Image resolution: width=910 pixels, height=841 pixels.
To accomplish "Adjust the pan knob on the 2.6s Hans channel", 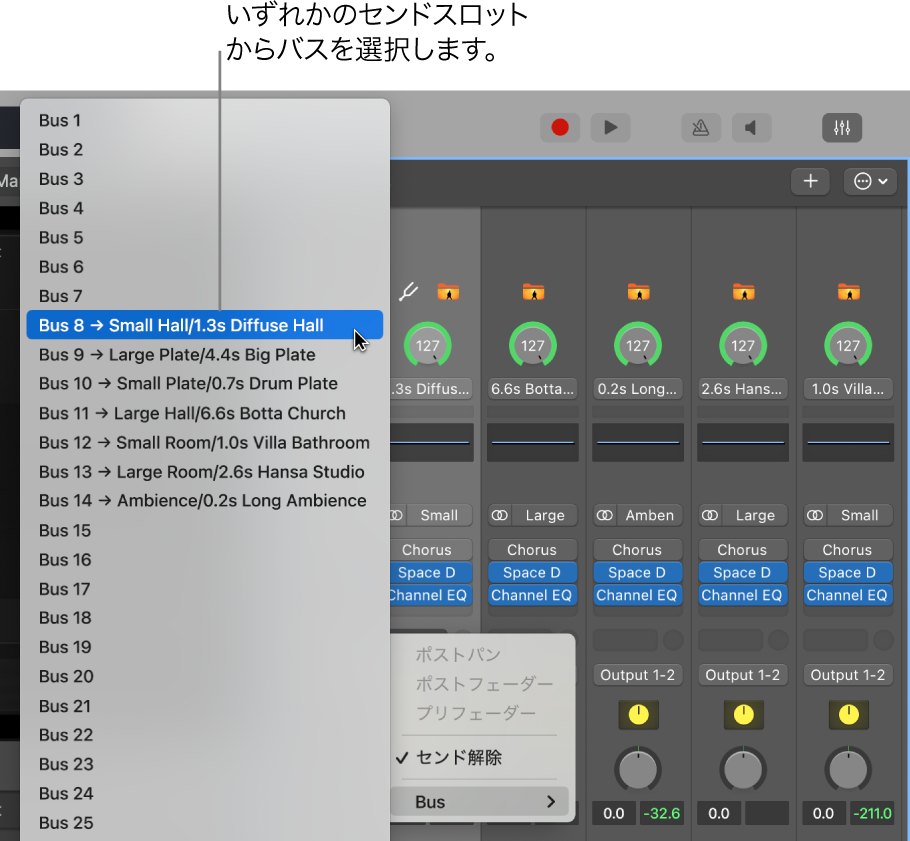I will (x=743, y=769).
